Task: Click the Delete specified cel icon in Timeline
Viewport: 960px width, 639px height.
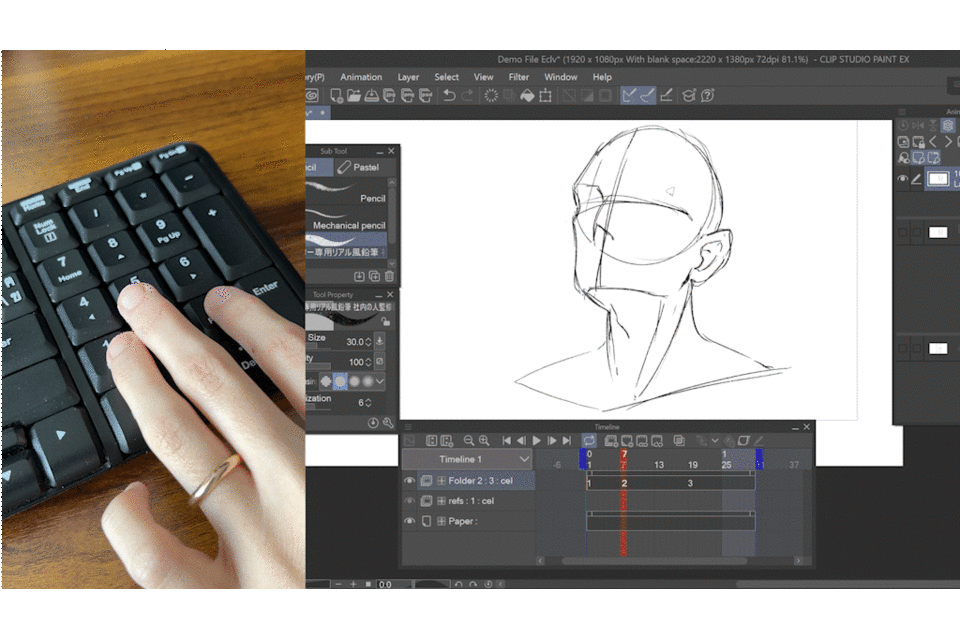Action: (657, 441)
